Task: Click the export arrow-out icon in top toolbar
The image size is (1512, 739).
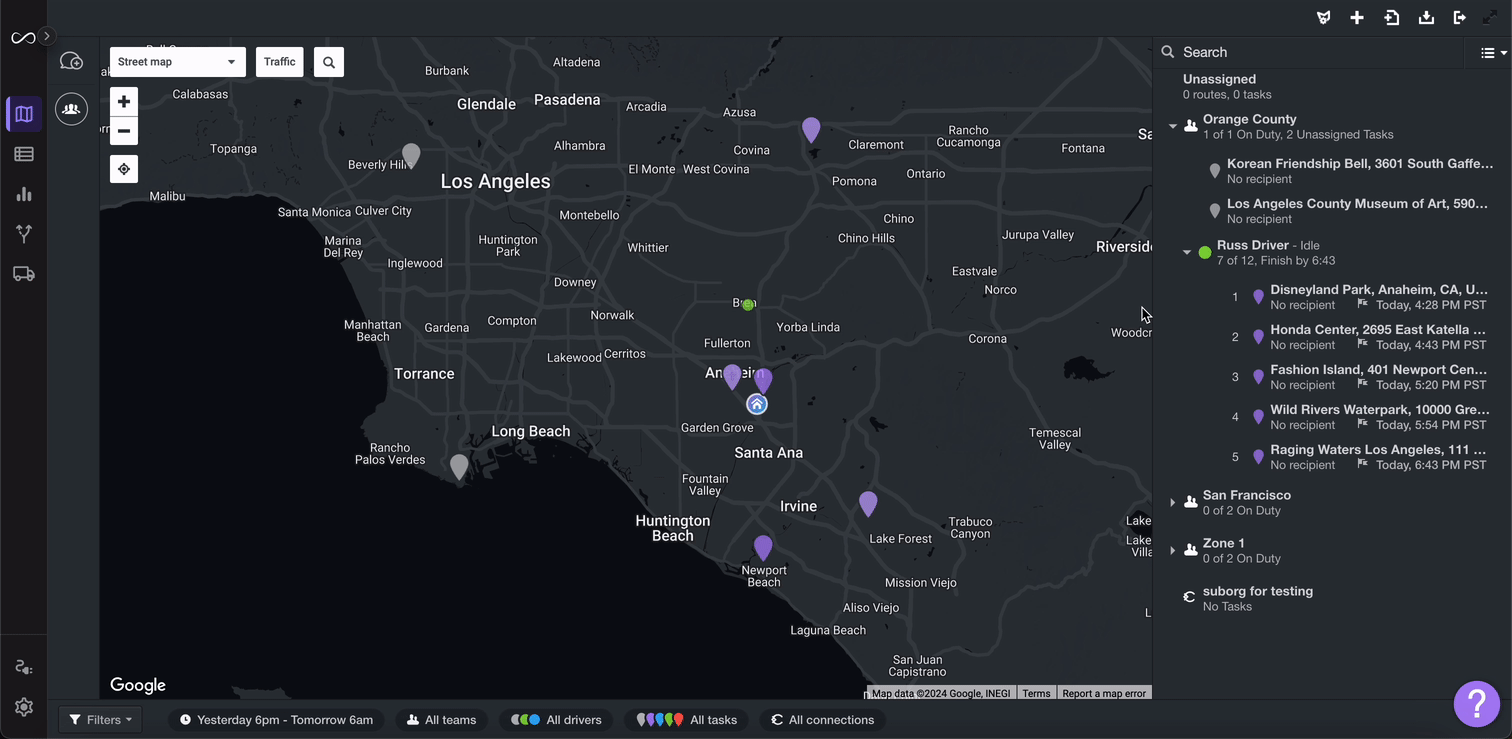Action: pyautogui.click(x=1460, y=18)
